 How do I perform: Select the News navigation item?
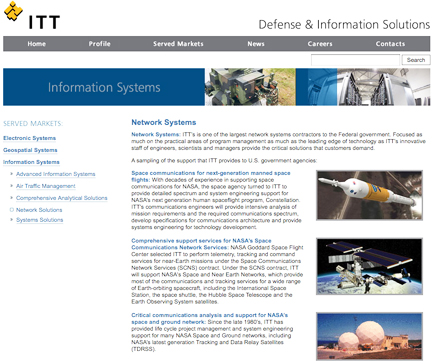click(x=256, y=44)
